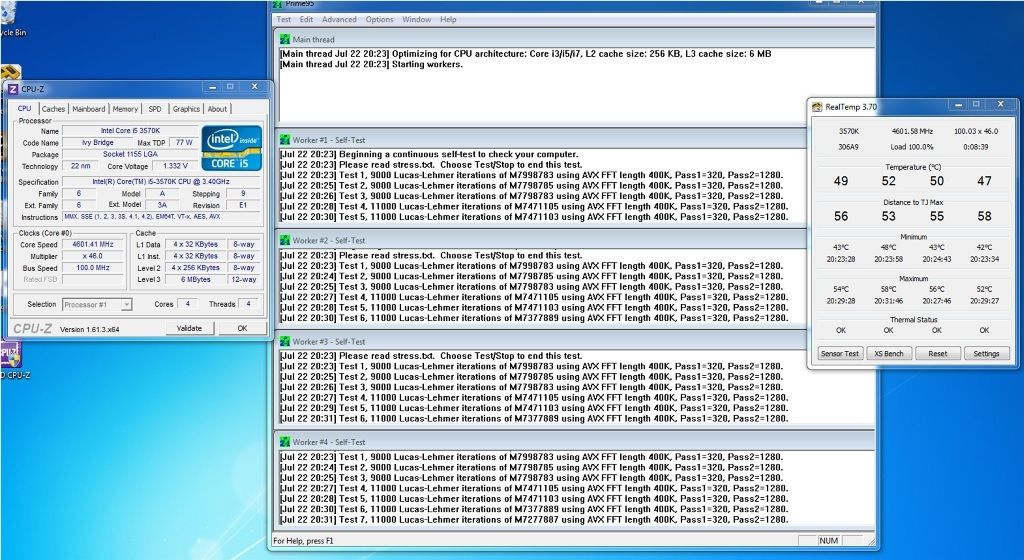Click the minimum temperature 48°C in RealTemp
Screen dimensions: 1024x560
889,247
